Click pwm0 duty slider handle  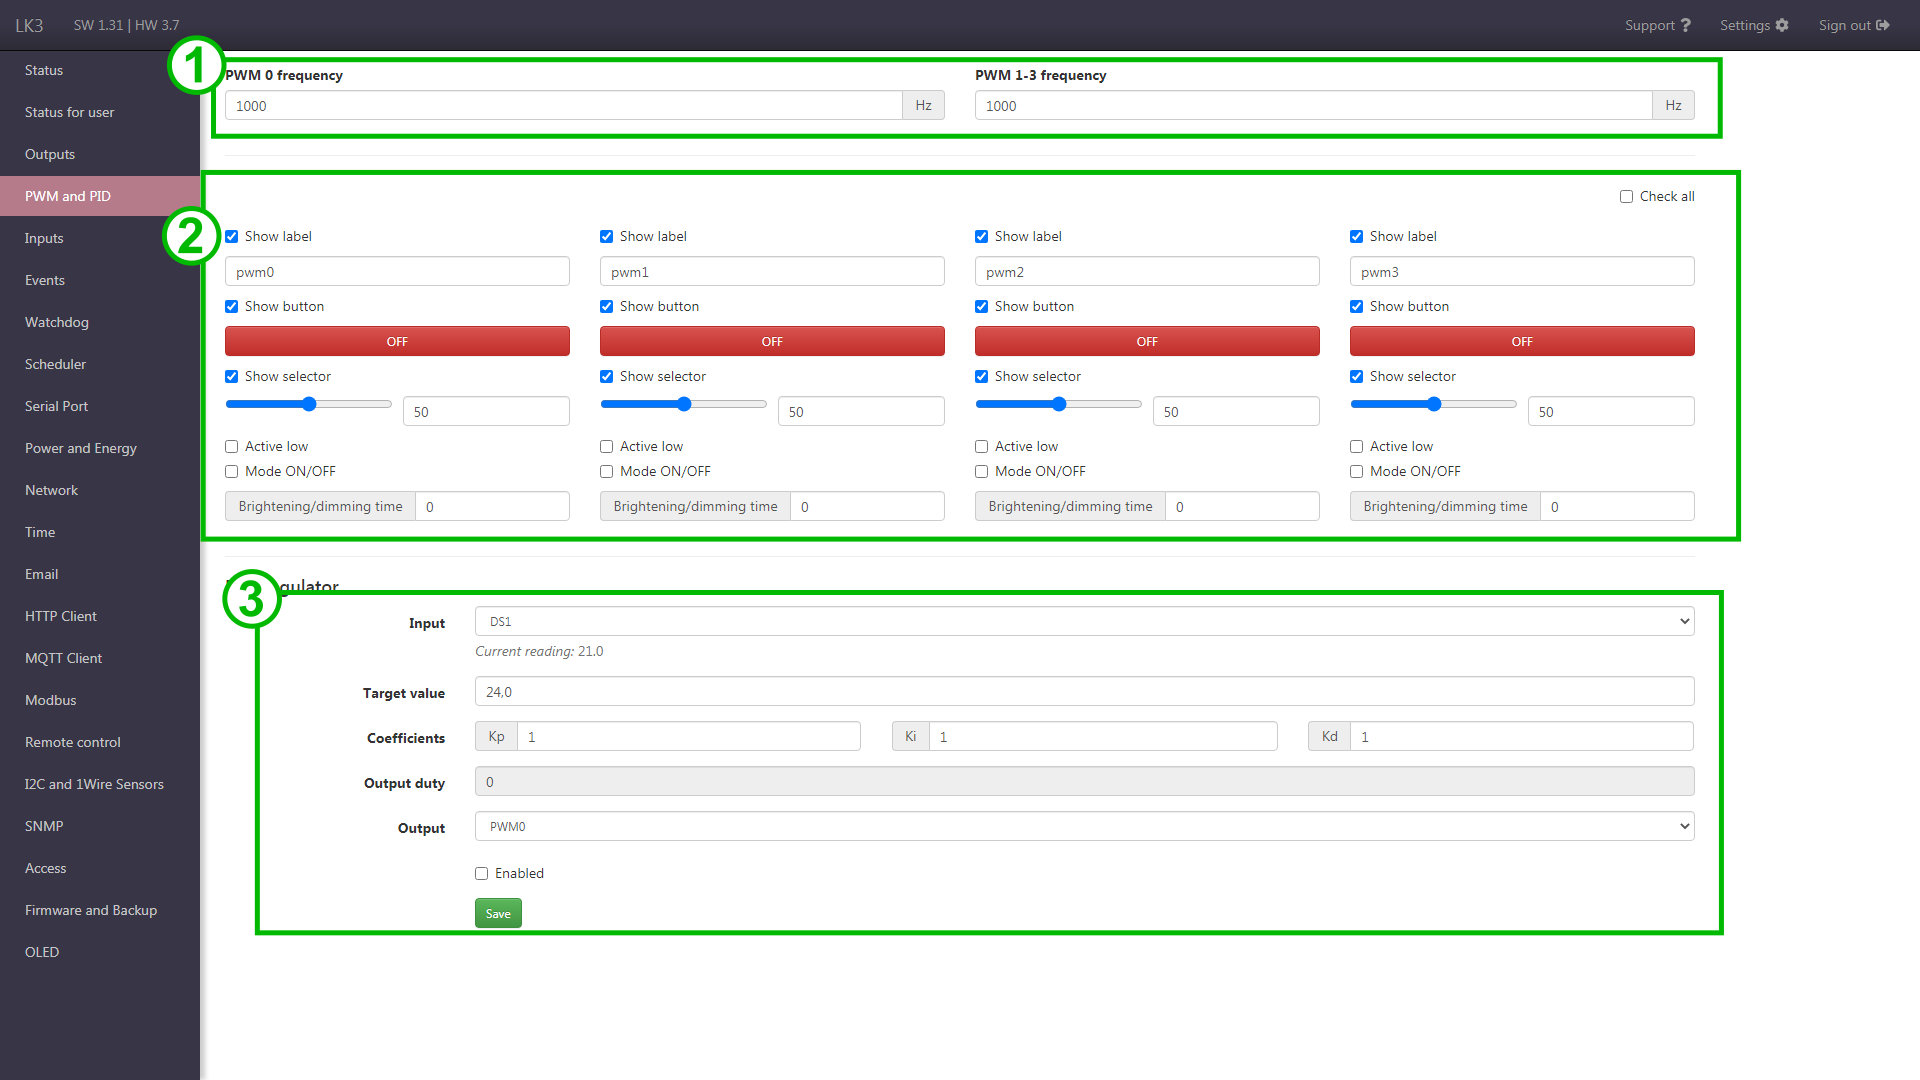pos(309,404)
